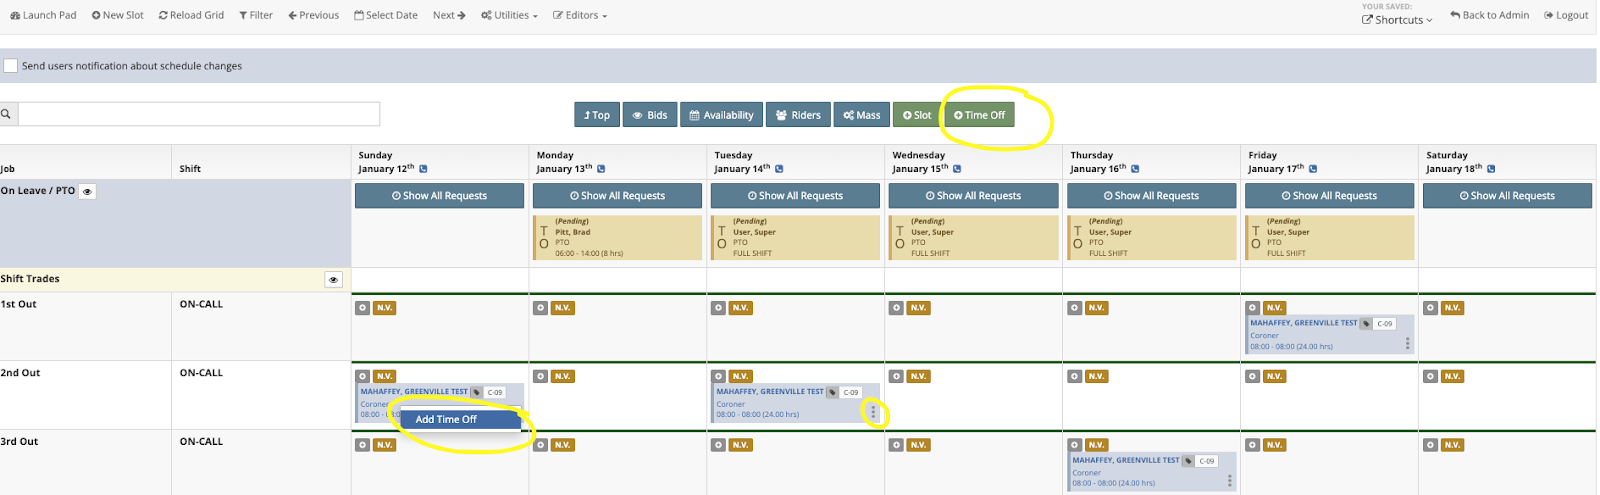Open three-dot menu on Thursday 3rd Out shift
The width and height of the screenshot is (1600, 495).
tap(1229, 481)
